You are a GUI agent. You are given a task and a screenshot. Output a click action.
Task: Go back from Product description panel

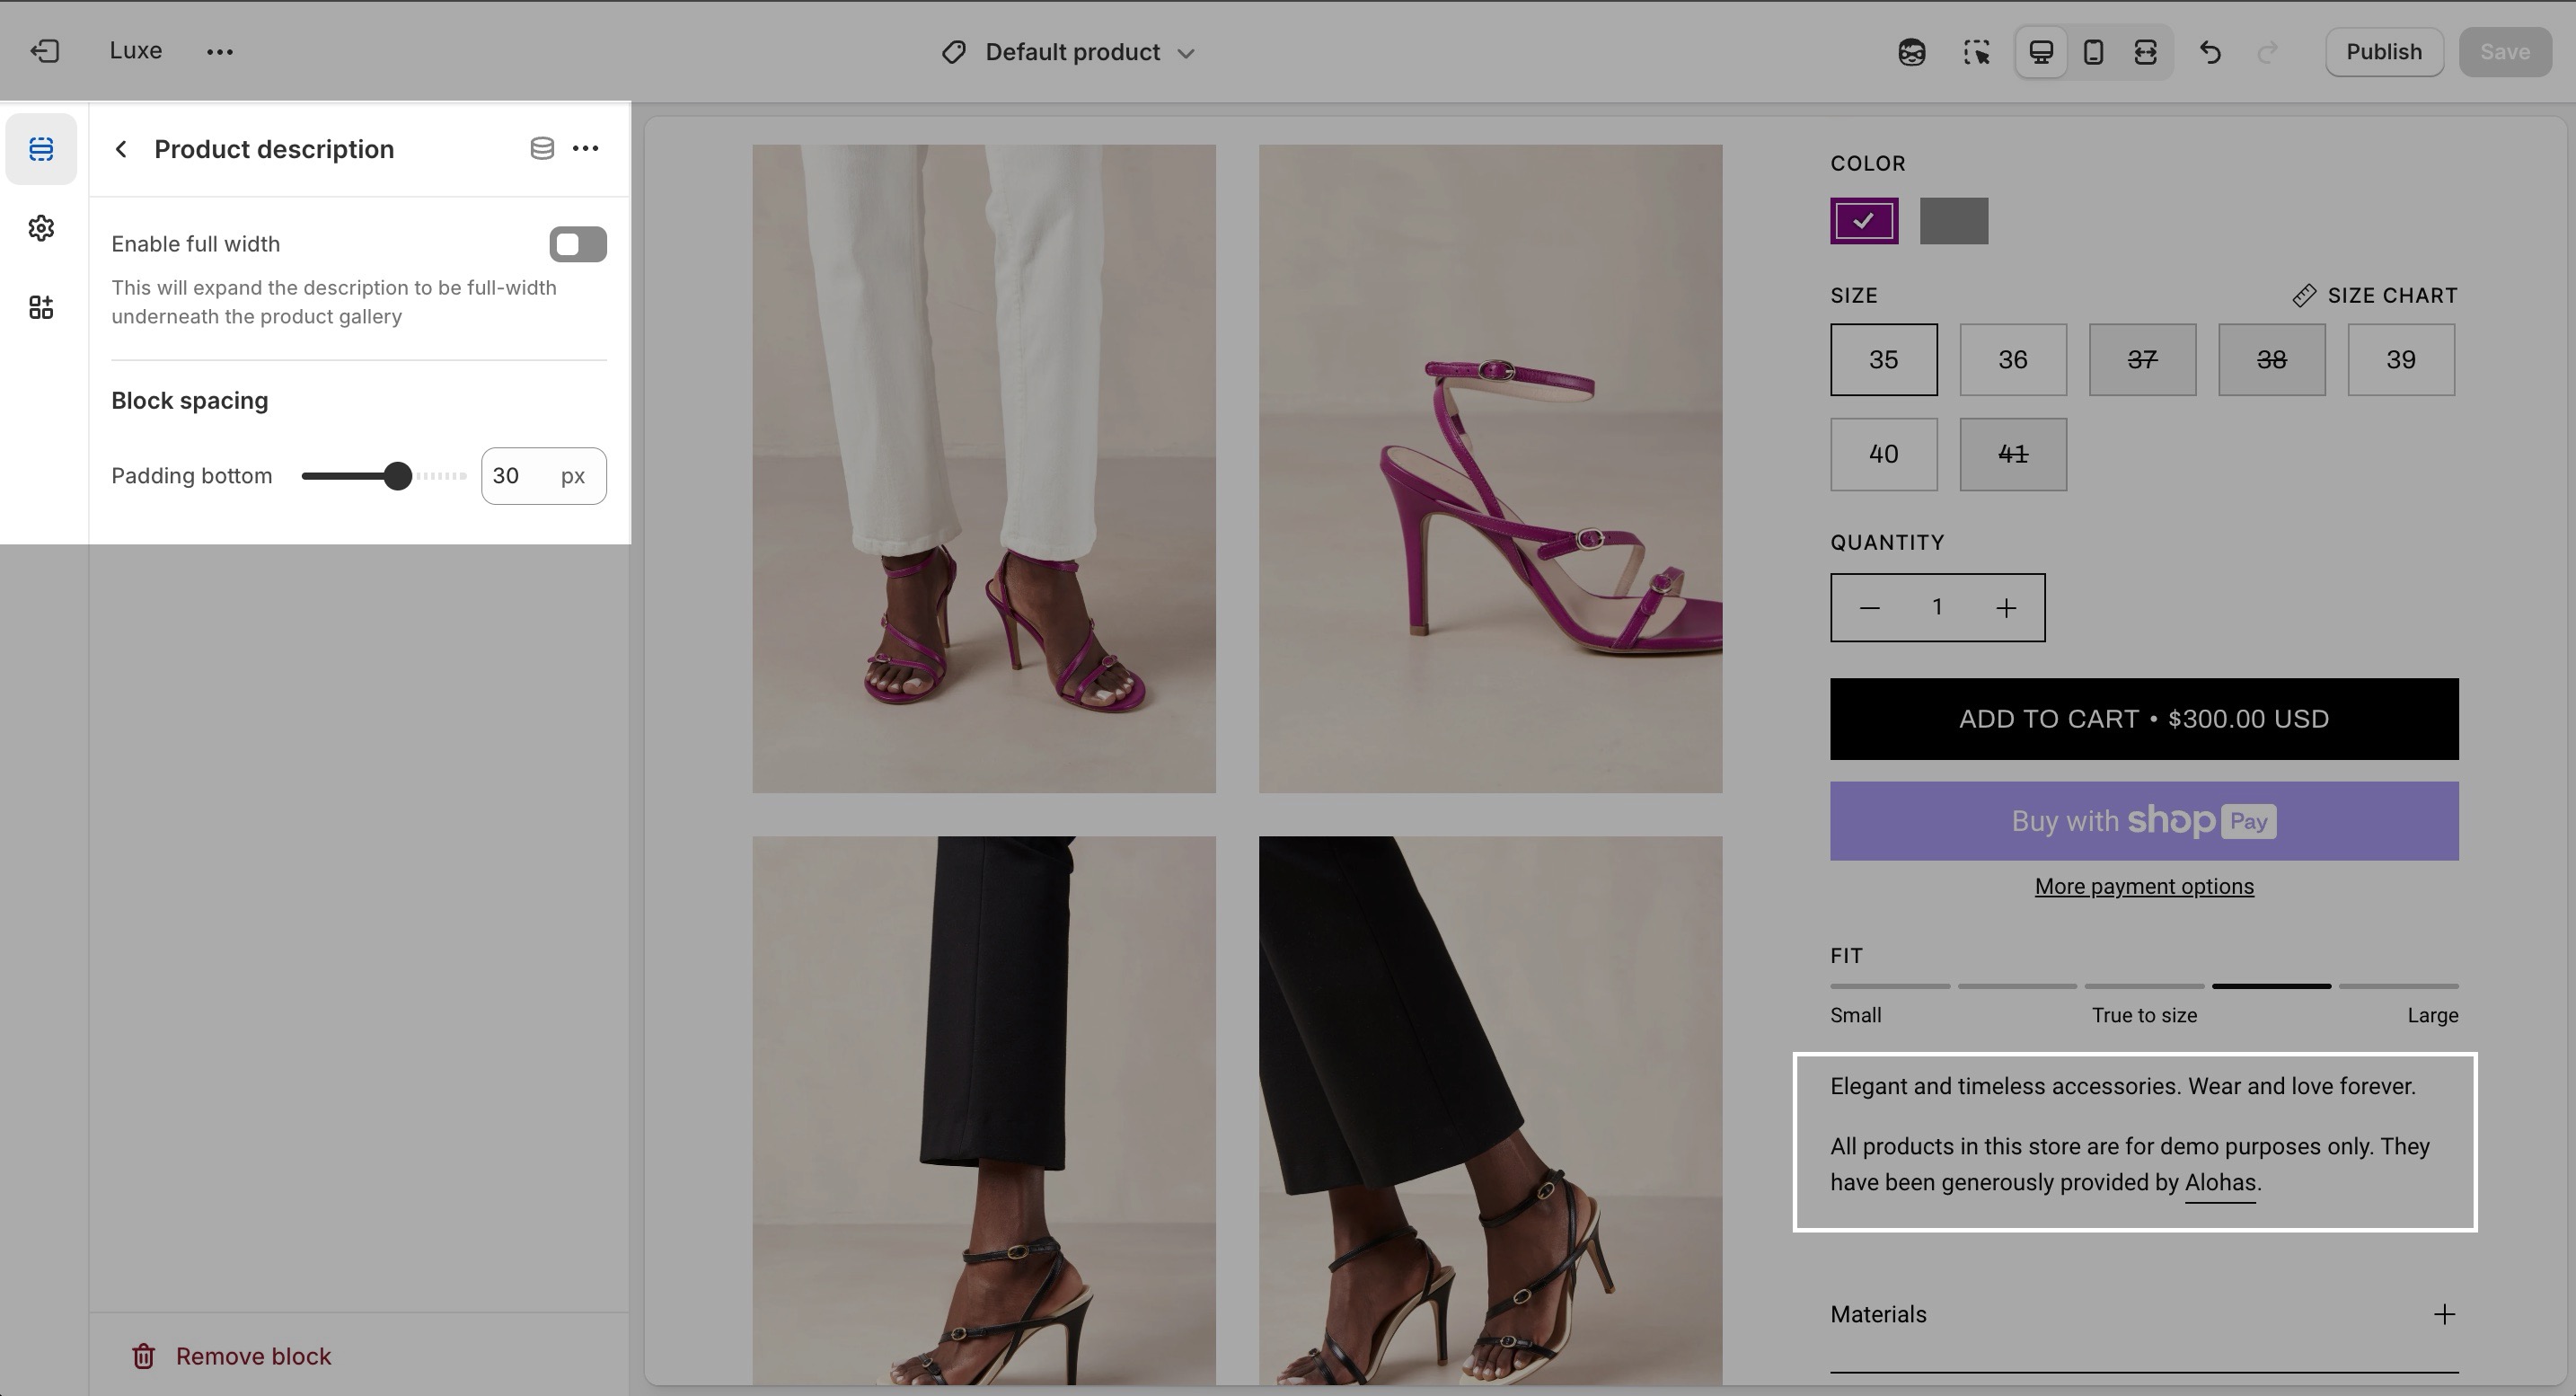(x=121, y=149)
